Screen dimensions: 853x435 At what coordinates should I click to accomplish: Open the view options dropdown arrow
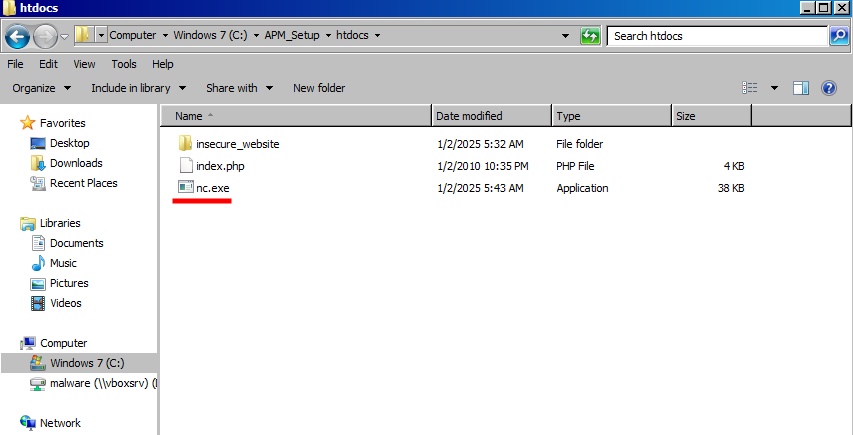point(774,88)
